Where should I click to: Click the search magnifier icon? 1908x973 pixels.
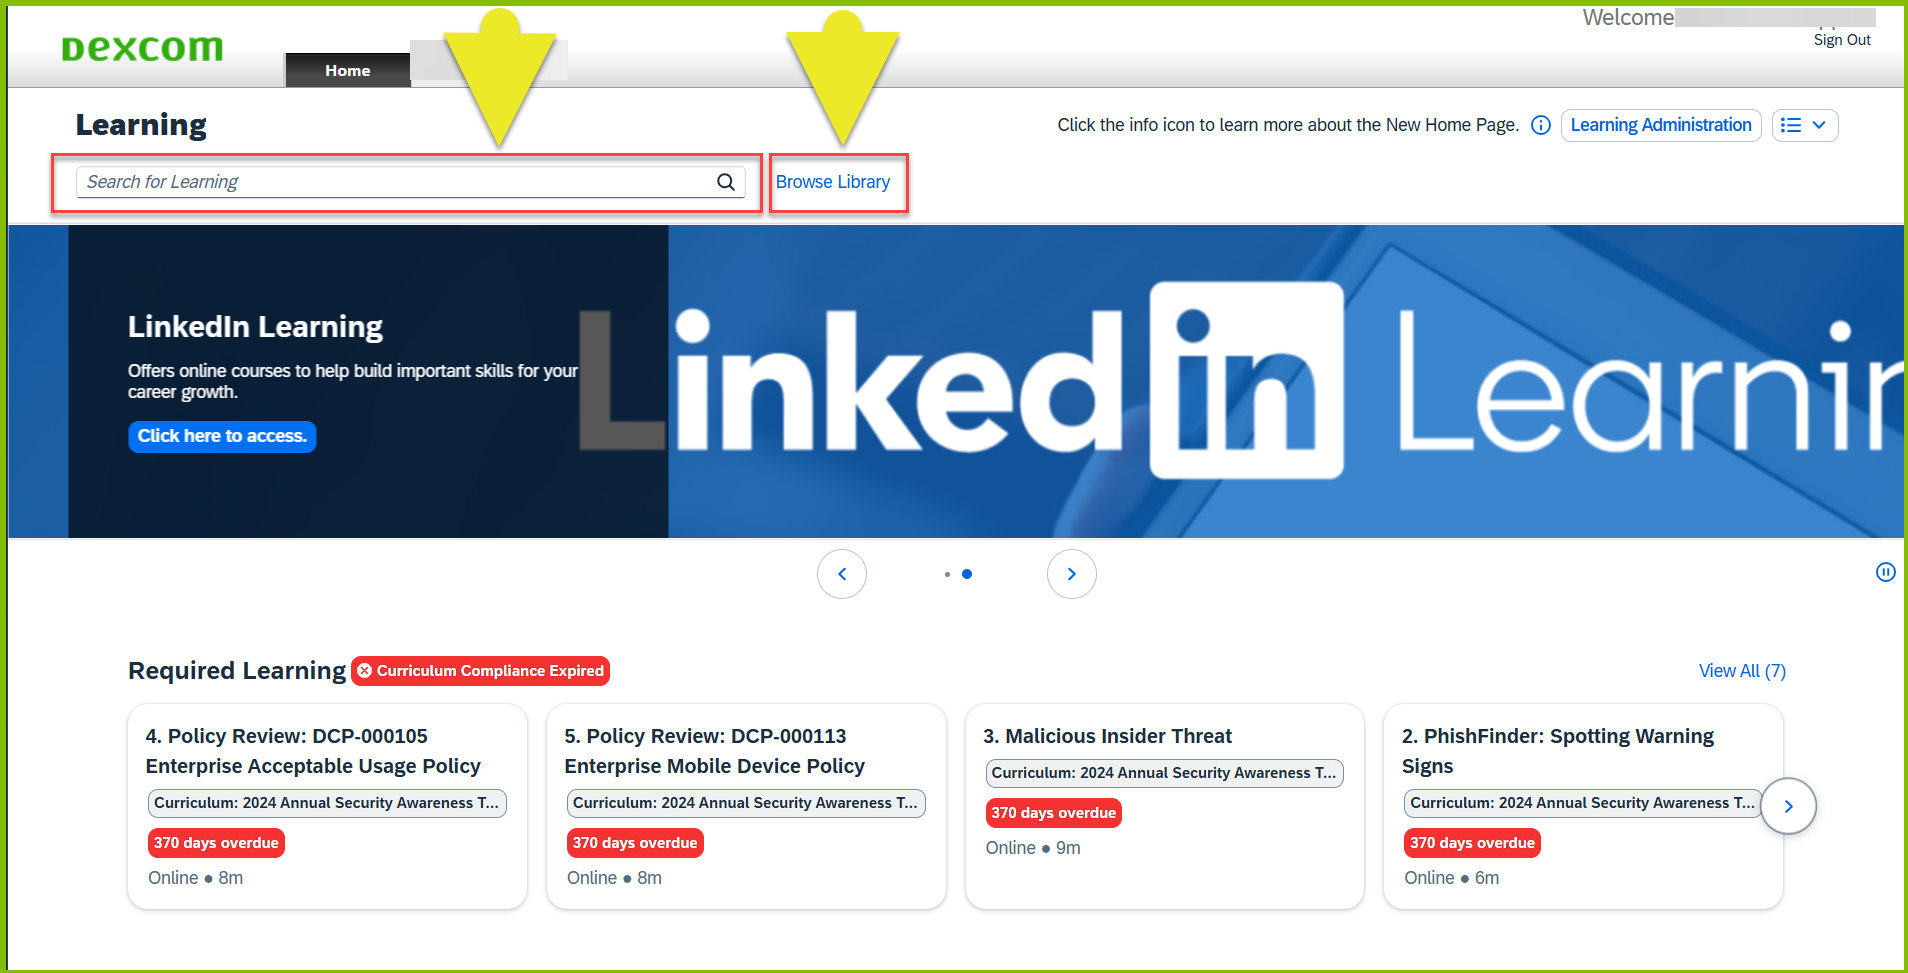726,182
